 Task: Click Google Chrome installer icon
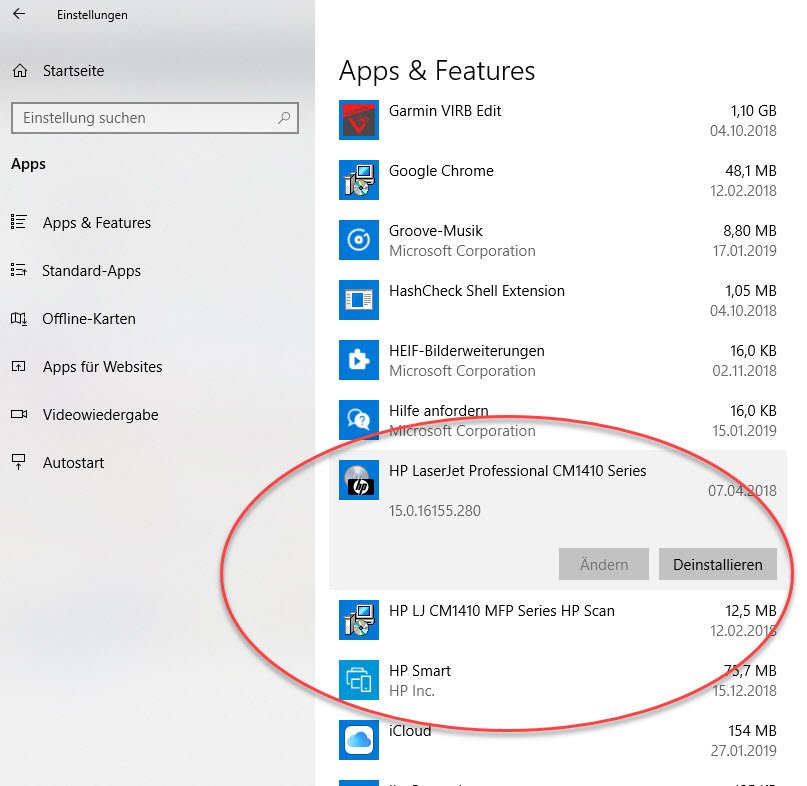tap(359, 180)
